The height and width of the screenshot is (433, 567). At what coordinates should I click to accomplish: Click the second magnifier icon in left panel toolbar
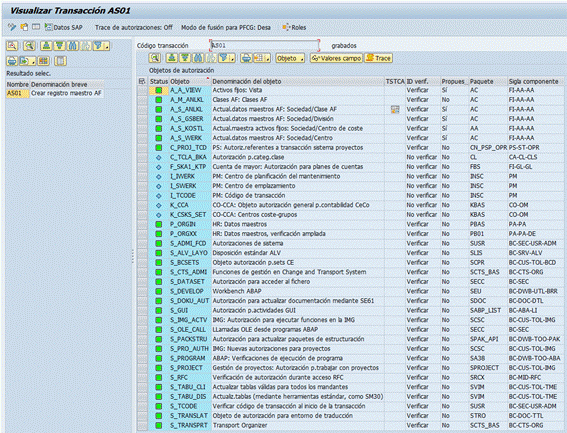(x=29, y=46)
